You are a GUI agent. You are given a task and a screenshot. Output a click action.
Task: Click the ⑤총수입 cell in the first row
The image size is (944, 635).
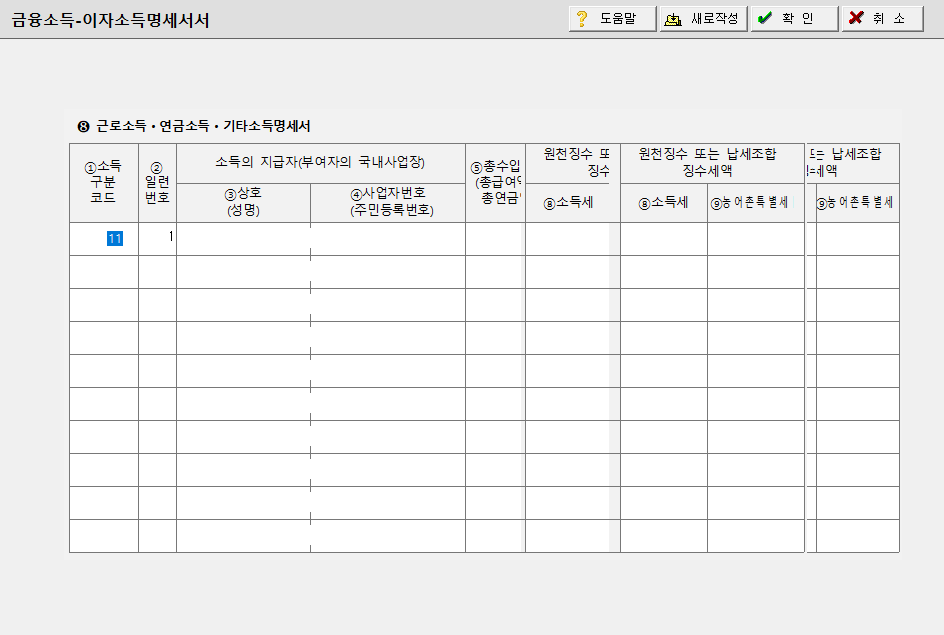[x=495, y=239]
